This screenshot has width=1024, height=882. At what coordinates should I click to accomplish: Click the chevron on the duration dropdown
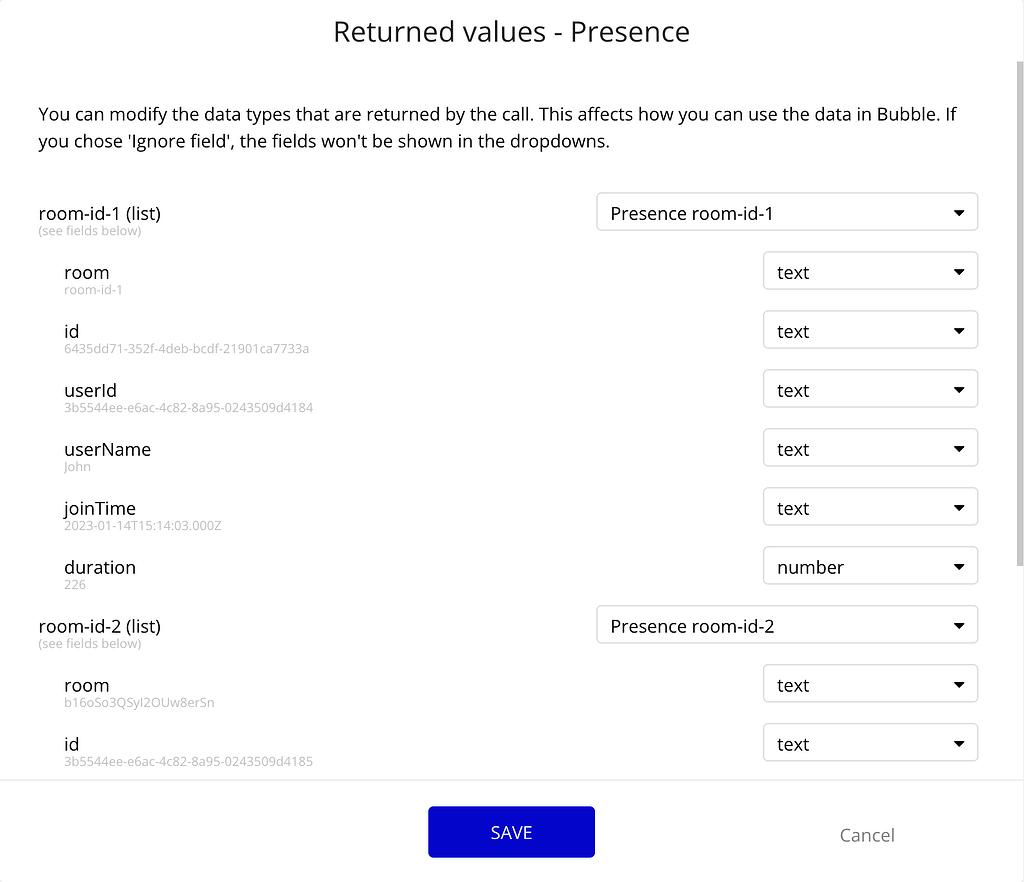pos(958,566)
